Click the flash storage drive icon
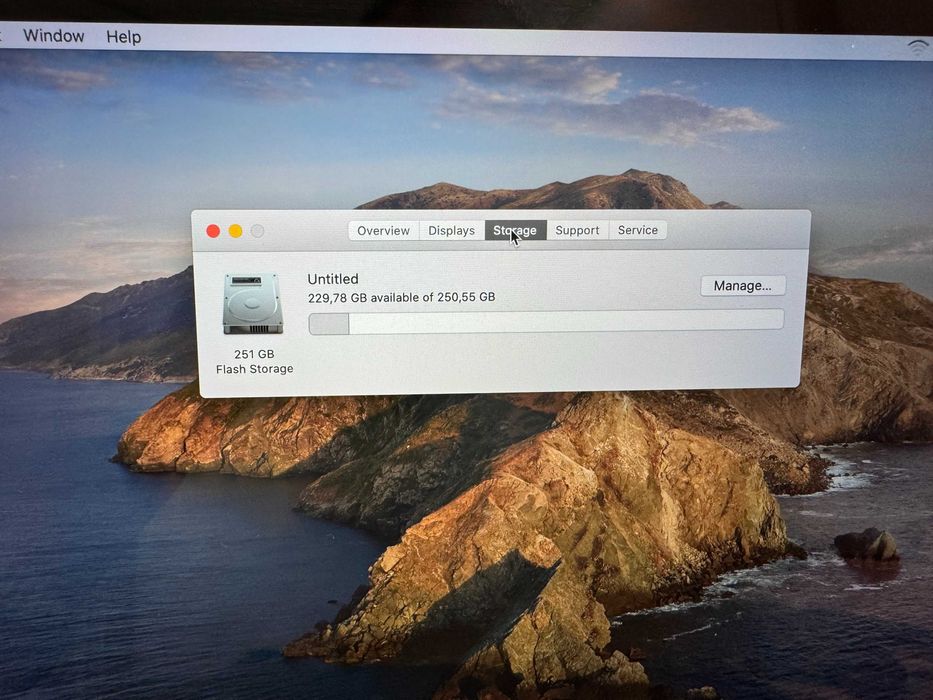Screen dimensions: 933x700 253,304
